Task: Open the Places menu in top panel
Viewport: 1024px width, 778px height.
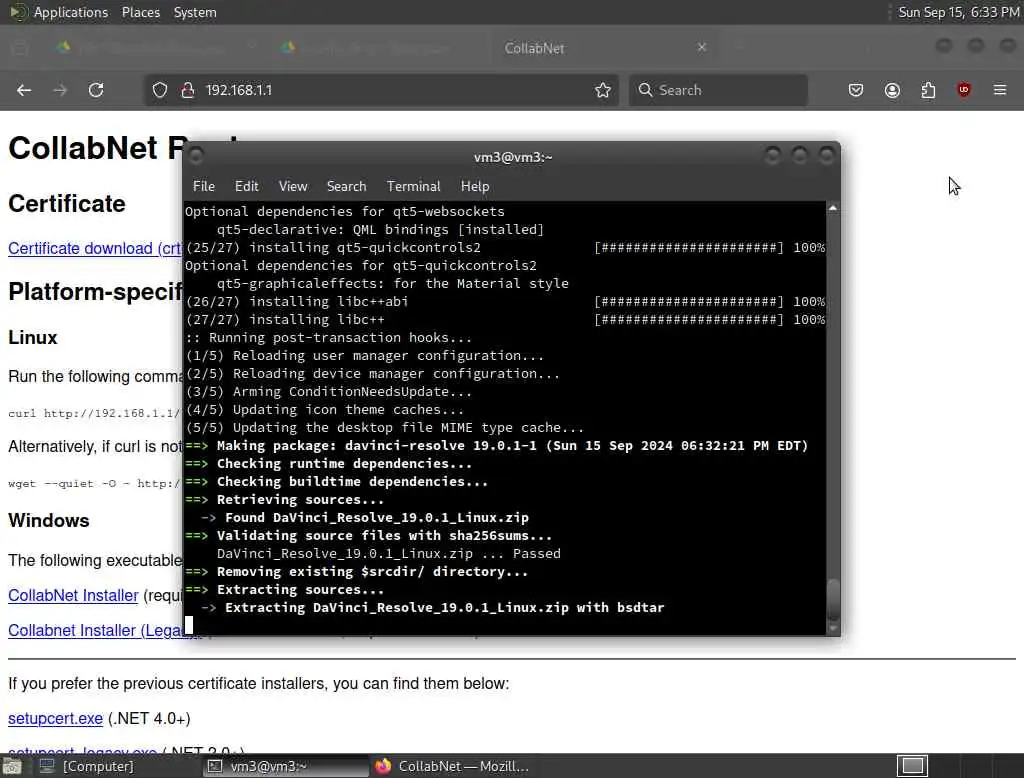Action: coord(140,12)
